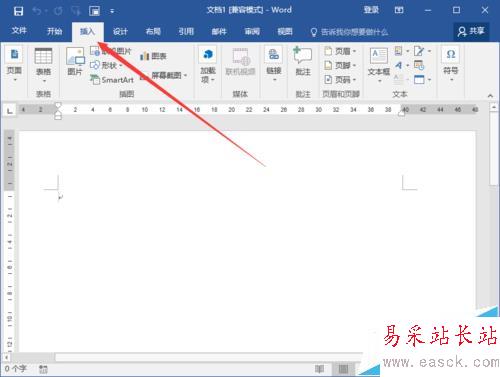The height and width of the screenshot is (377, 500).
Task: Click the Save icon in the title bar
Action: pyautogui.click(x=18, y=11)
